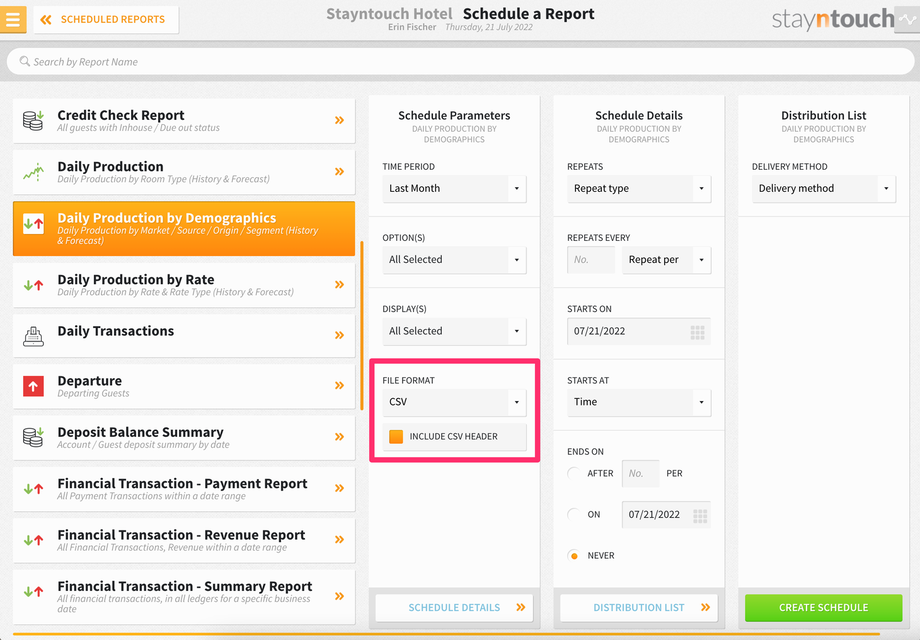
Task: Click Deposit Balance Summary coins icon
Action: click(33, 437)
